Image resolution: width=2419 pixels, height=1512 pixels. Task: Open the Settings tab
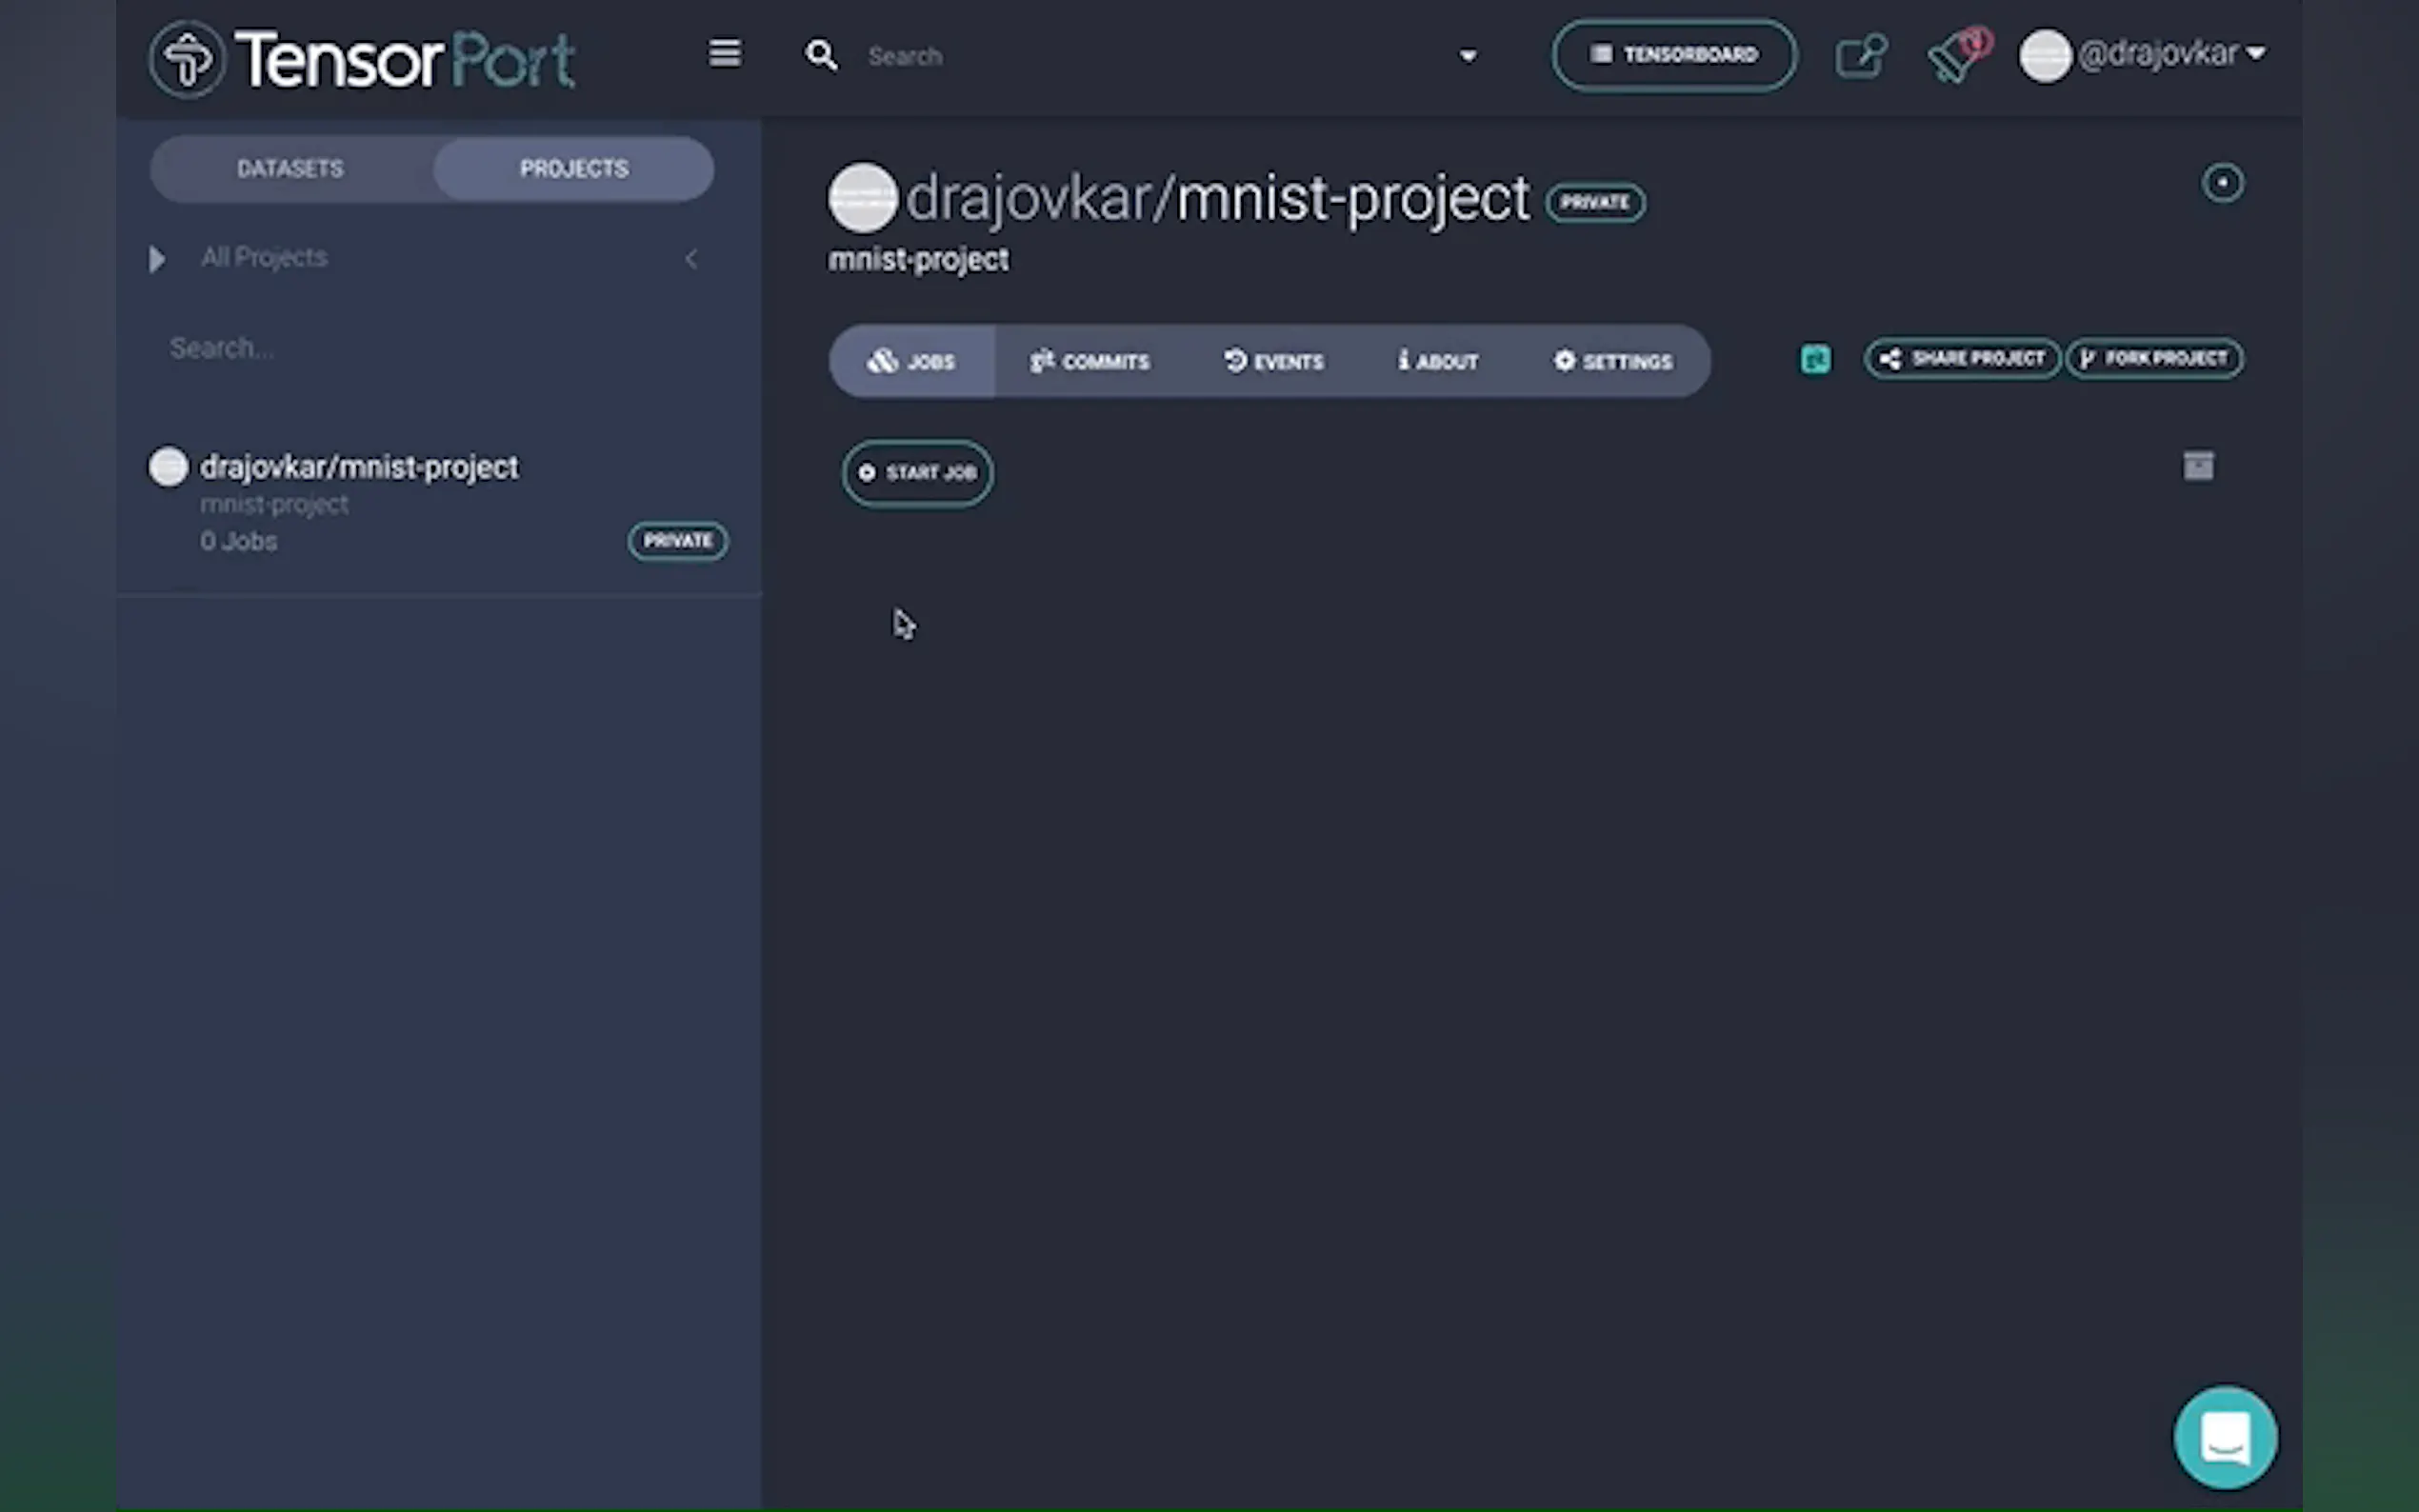pyautogui.click(x=1612, y=361)
